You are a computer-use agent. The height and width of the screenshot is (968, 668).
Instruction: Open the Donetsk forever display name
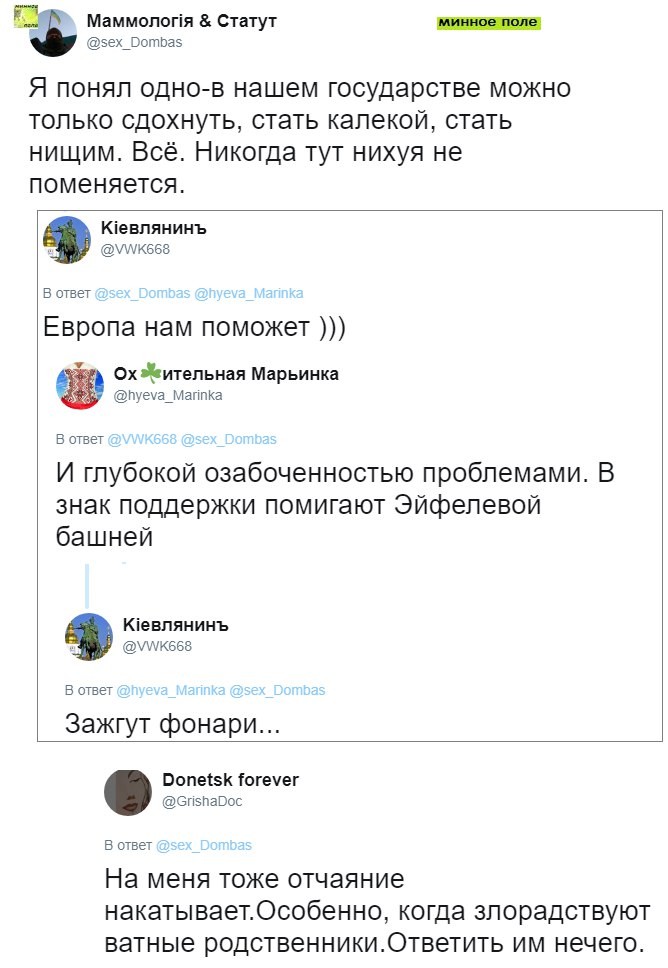[230, 780]
